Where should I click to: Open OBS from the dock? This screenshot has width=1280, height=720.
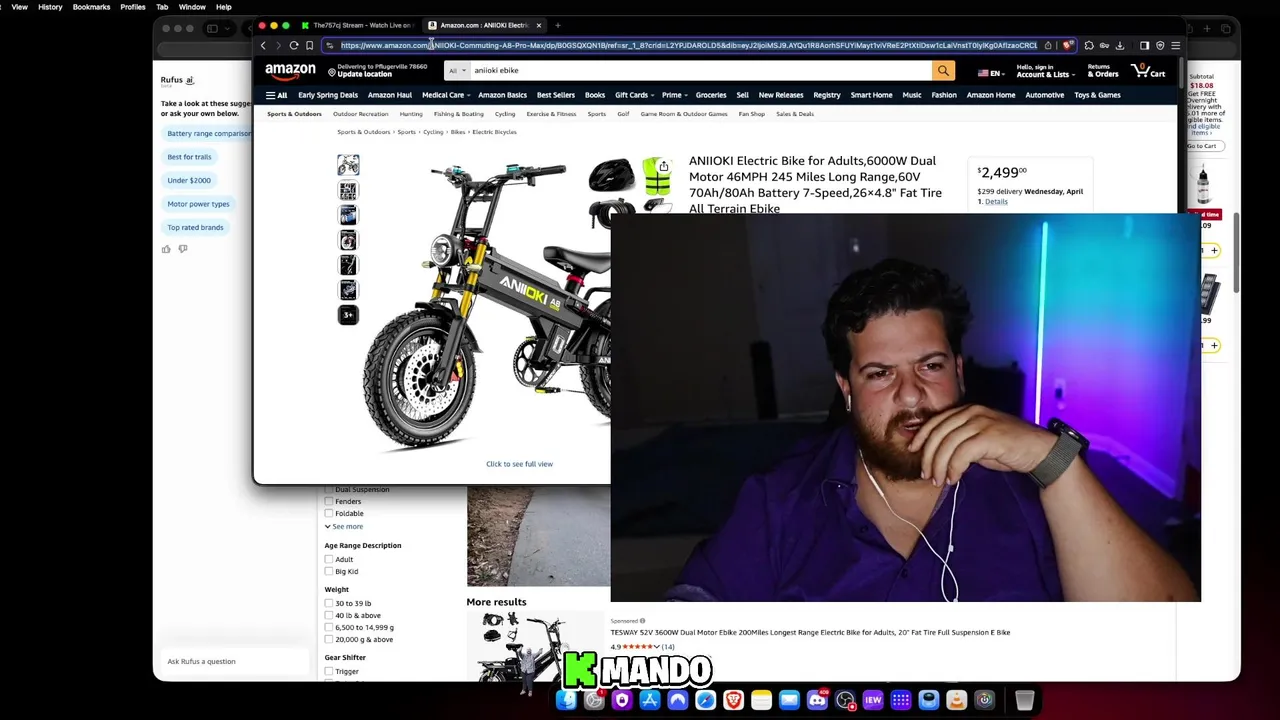tap(845, 700)
